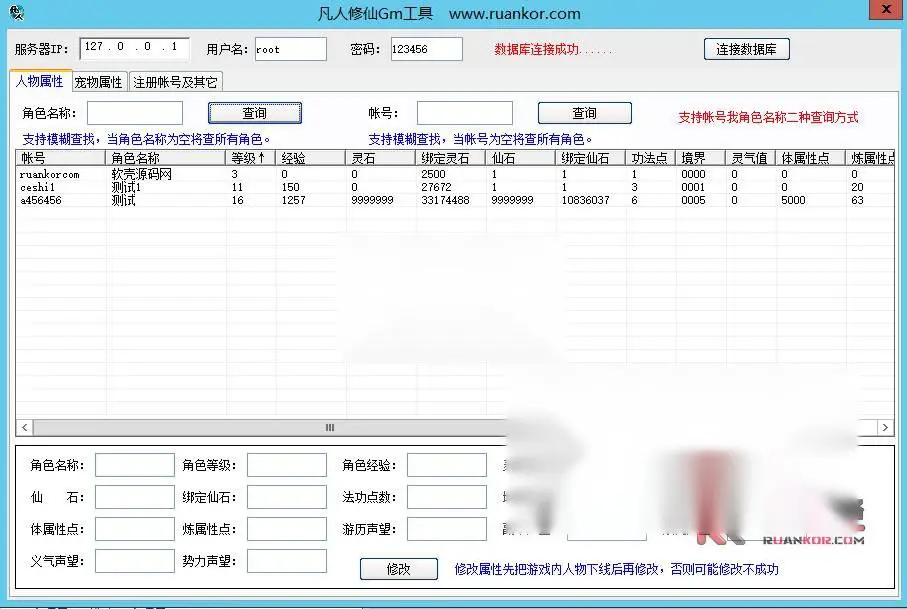
Task: Click the 势力声望 input field
Action: tap(287, 561)
